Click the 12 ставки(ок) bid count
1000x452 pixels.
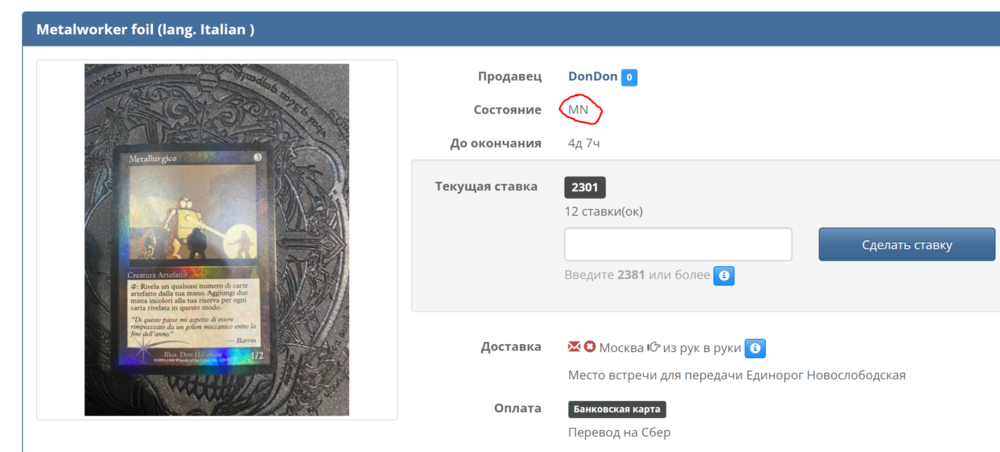pyautogui.click(x=603, y=212)
